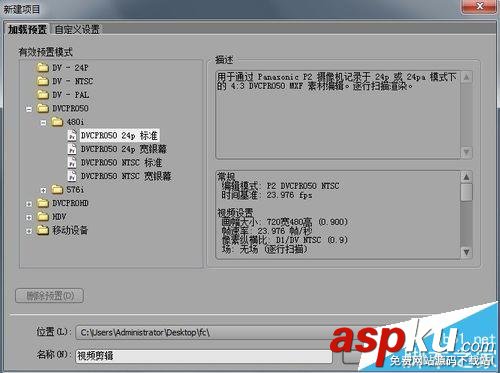Click the 删除预置(D) button
Image resolution: width=500 pixels, height=373 pixels.
tap(49, 296)
